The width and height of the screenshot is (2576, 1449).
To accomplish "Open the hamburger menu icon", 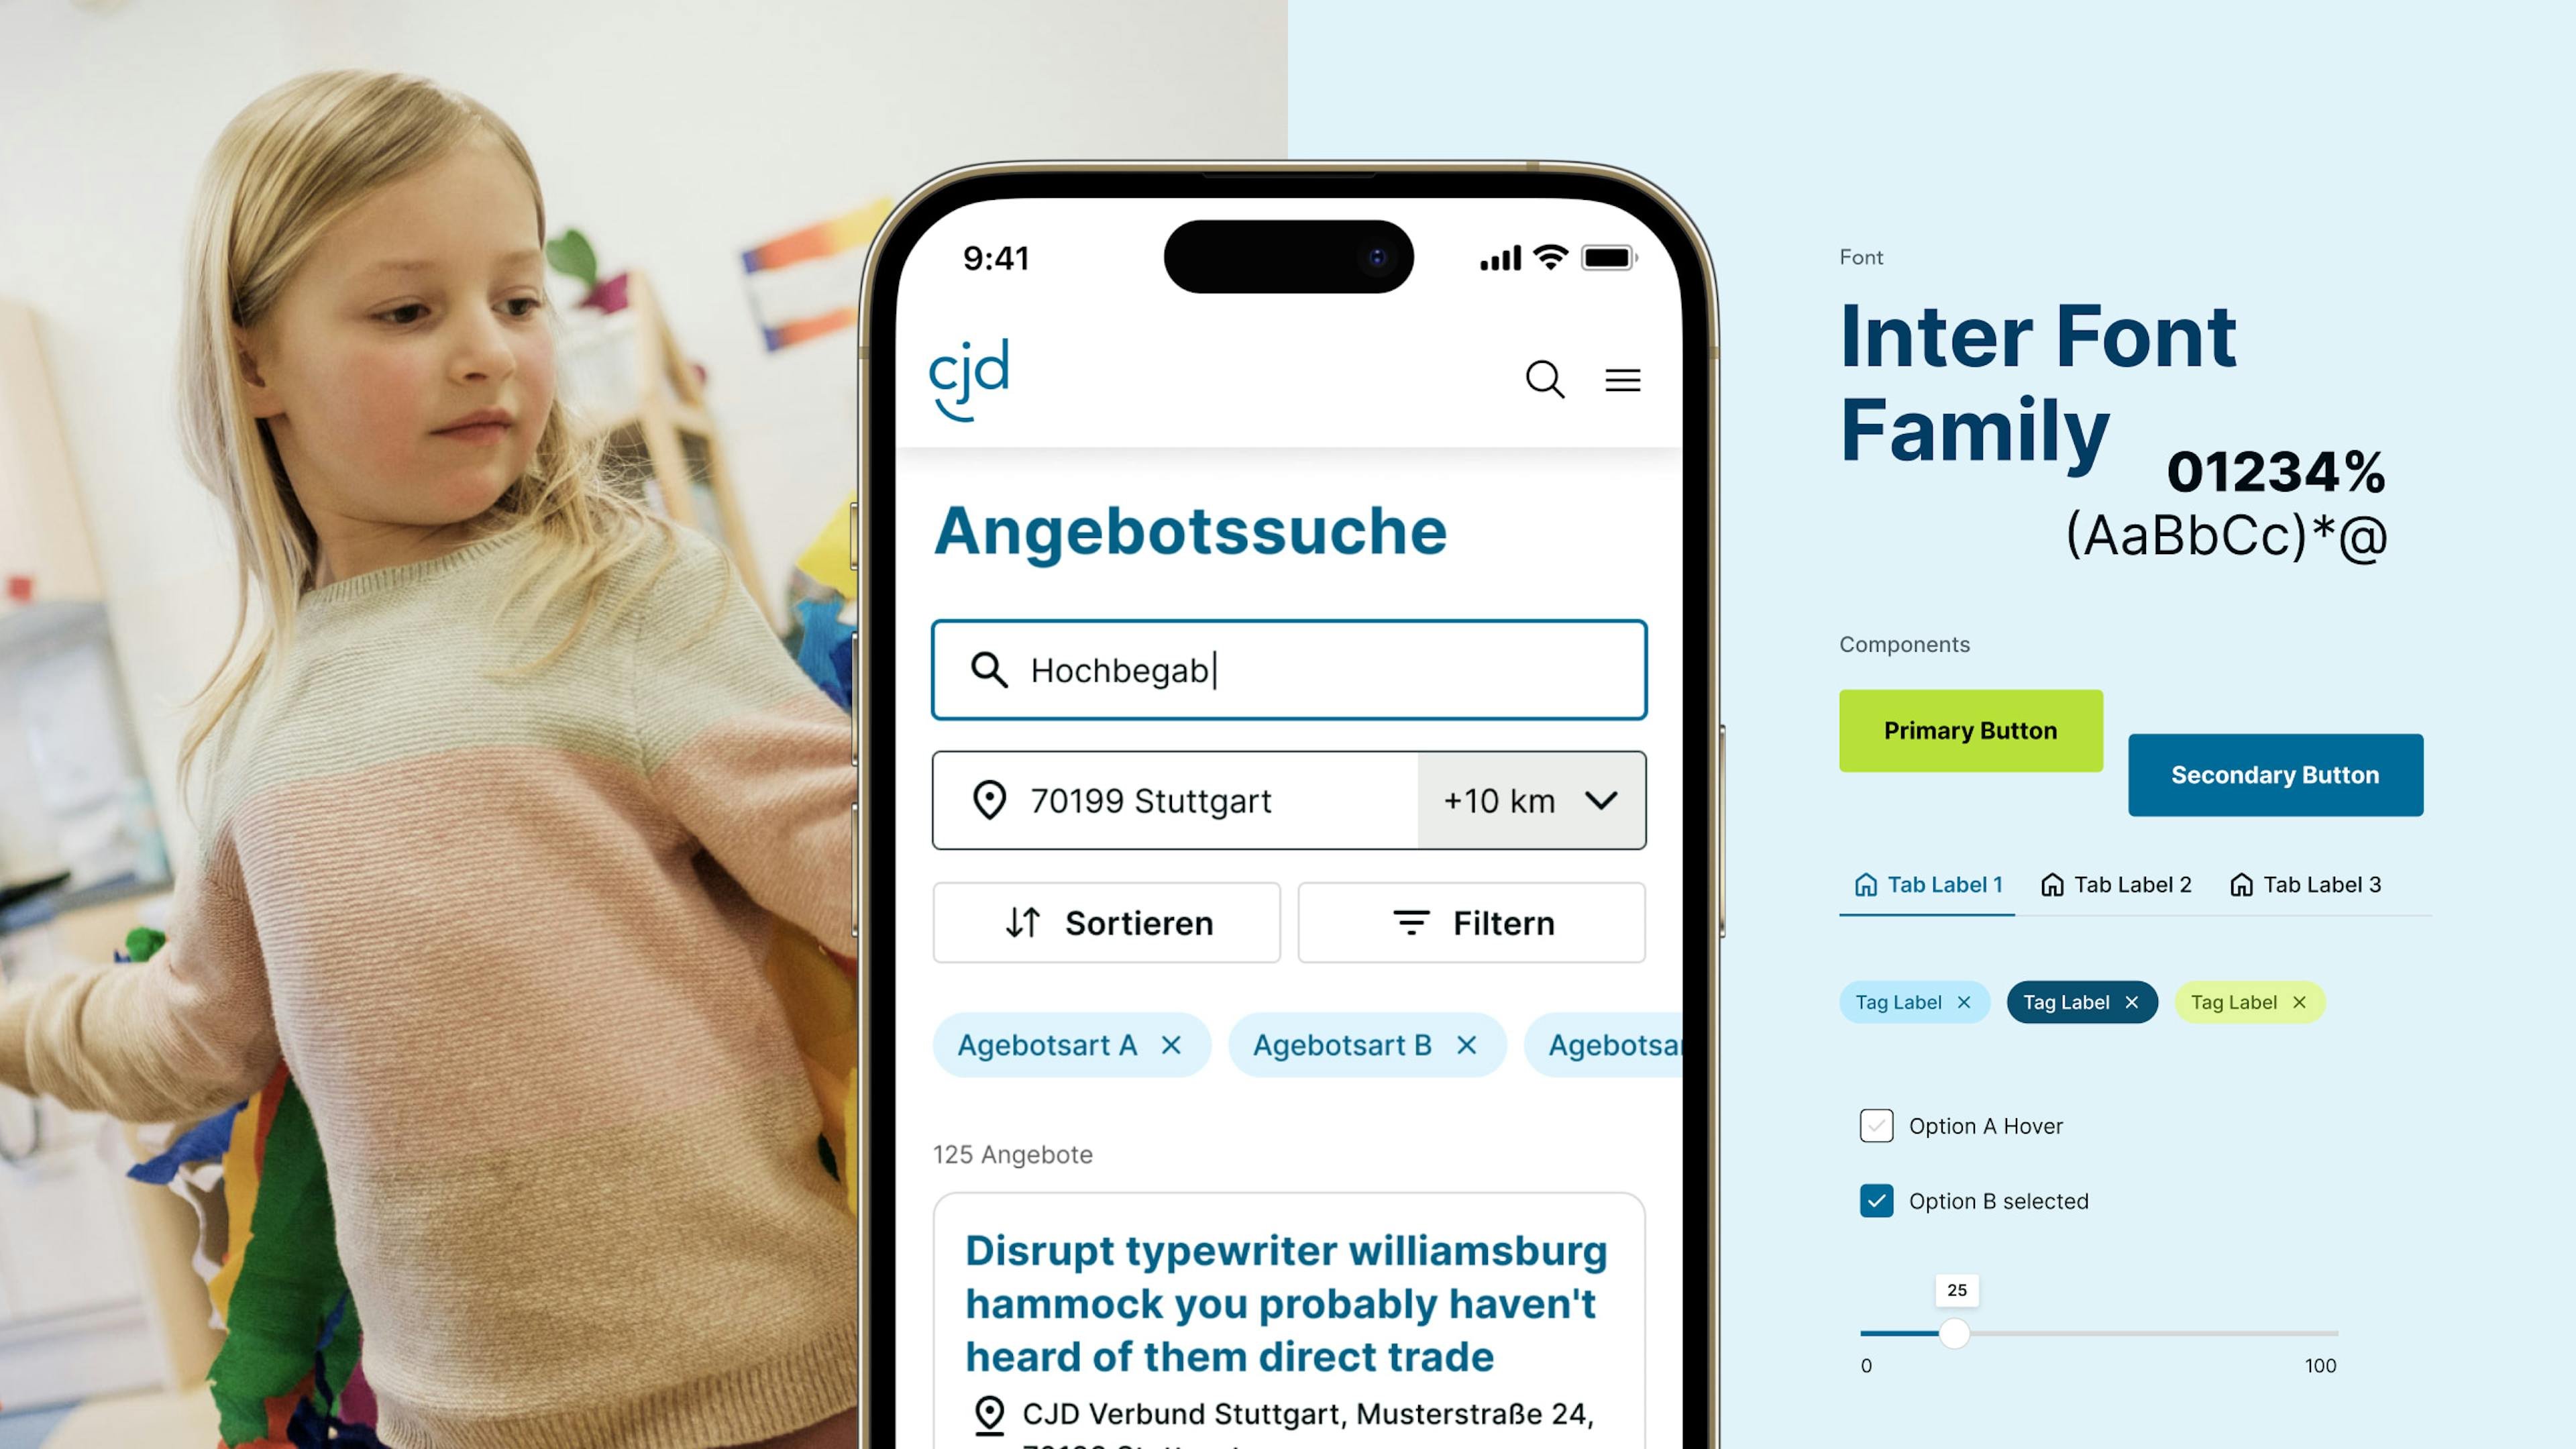I will pyautogui.click(x=1624, y=378).
